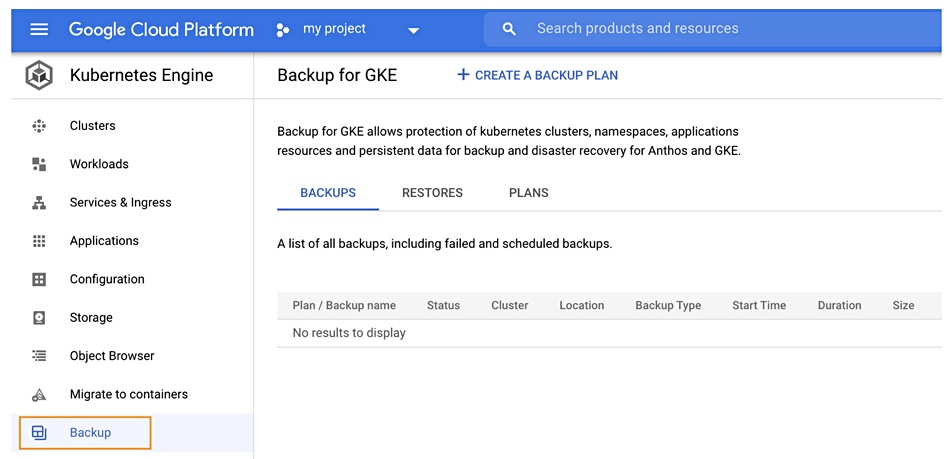Click the Workloads sidebar icon
This screenshot has width=950, height=459.
coord(39,164)
